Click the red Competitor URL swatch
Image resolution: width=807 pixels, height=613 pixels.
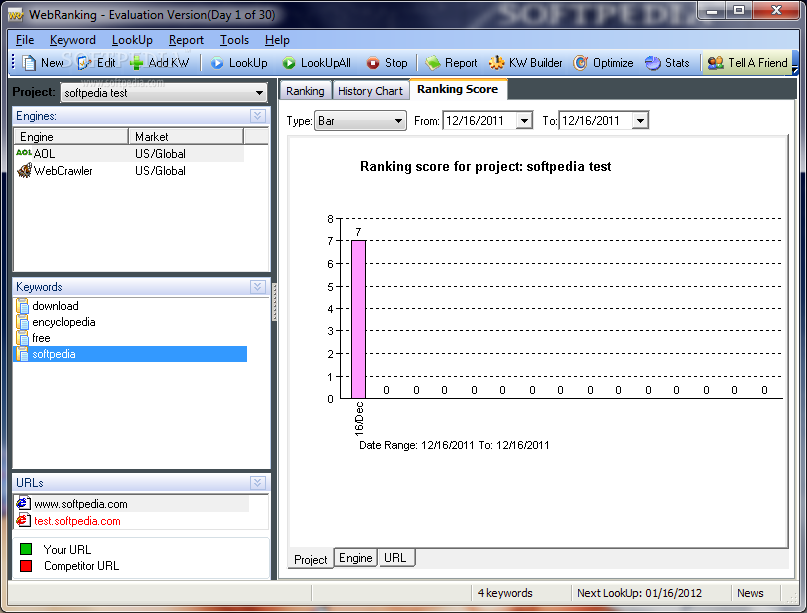(26, 566)
